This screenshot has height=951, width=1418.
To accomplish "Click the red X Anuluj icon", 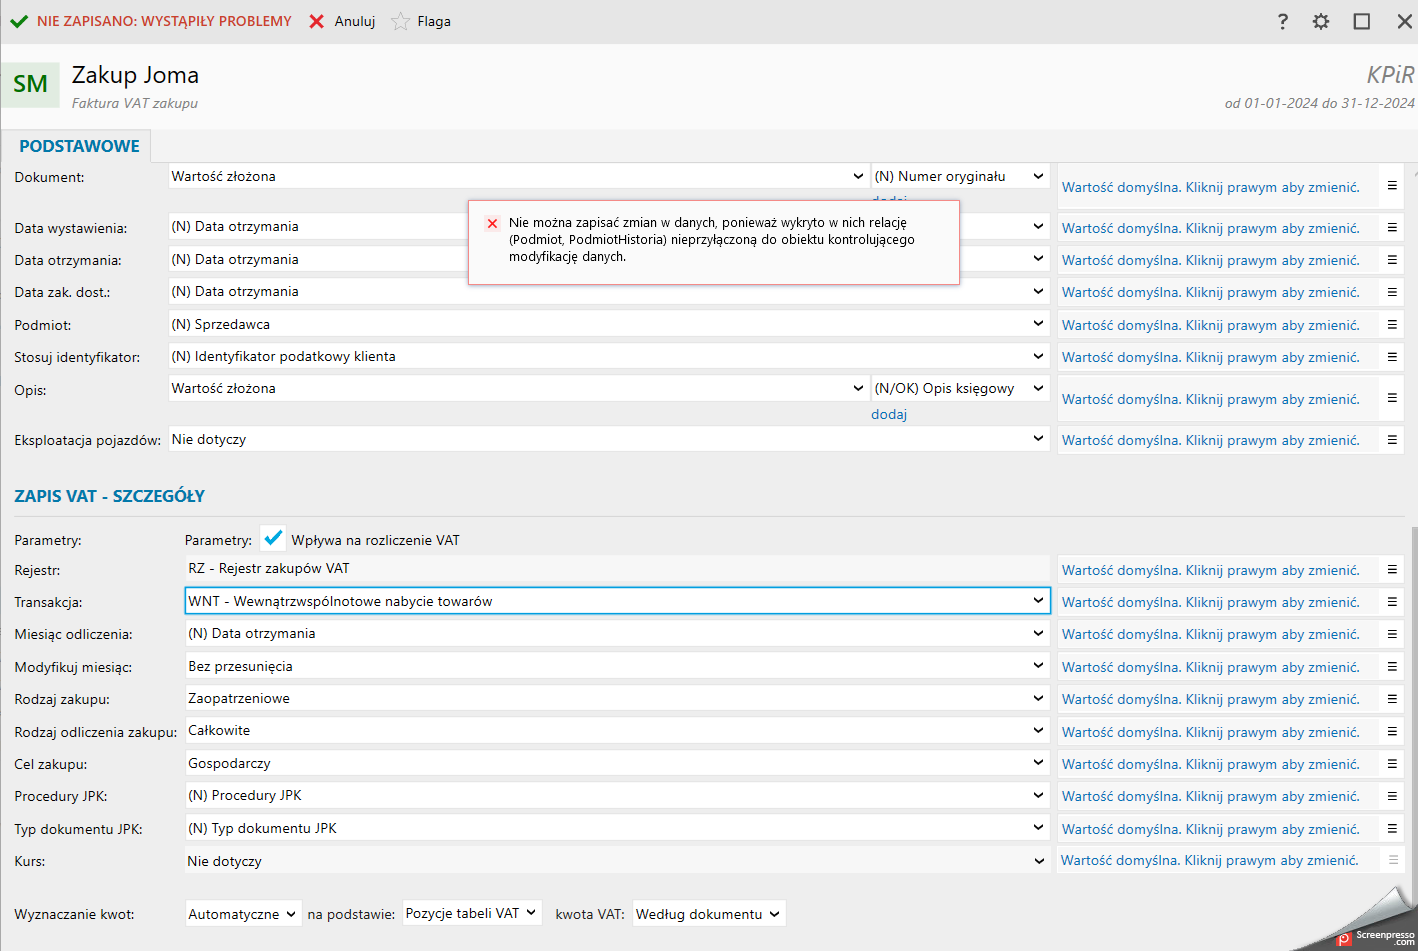I will point(317,21).
